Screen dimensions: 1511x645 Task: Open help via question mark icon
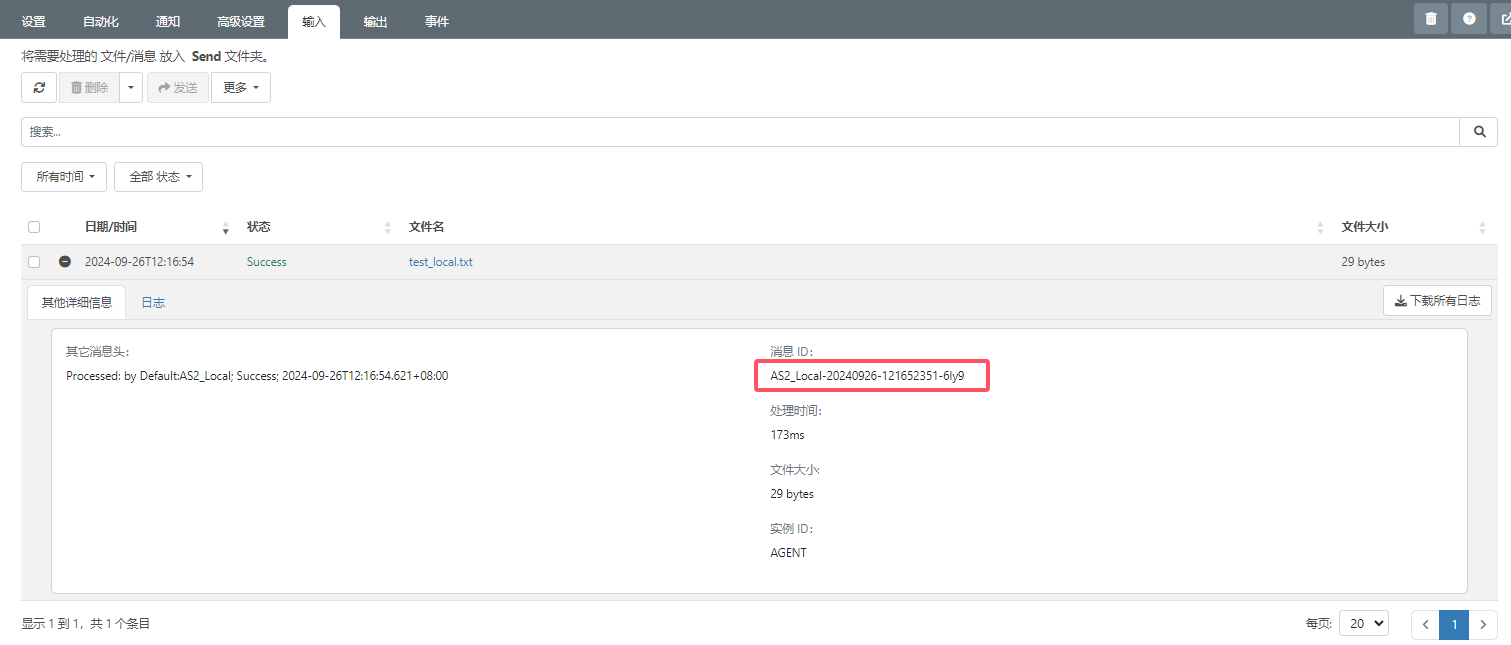click(x=1469, y=18)
